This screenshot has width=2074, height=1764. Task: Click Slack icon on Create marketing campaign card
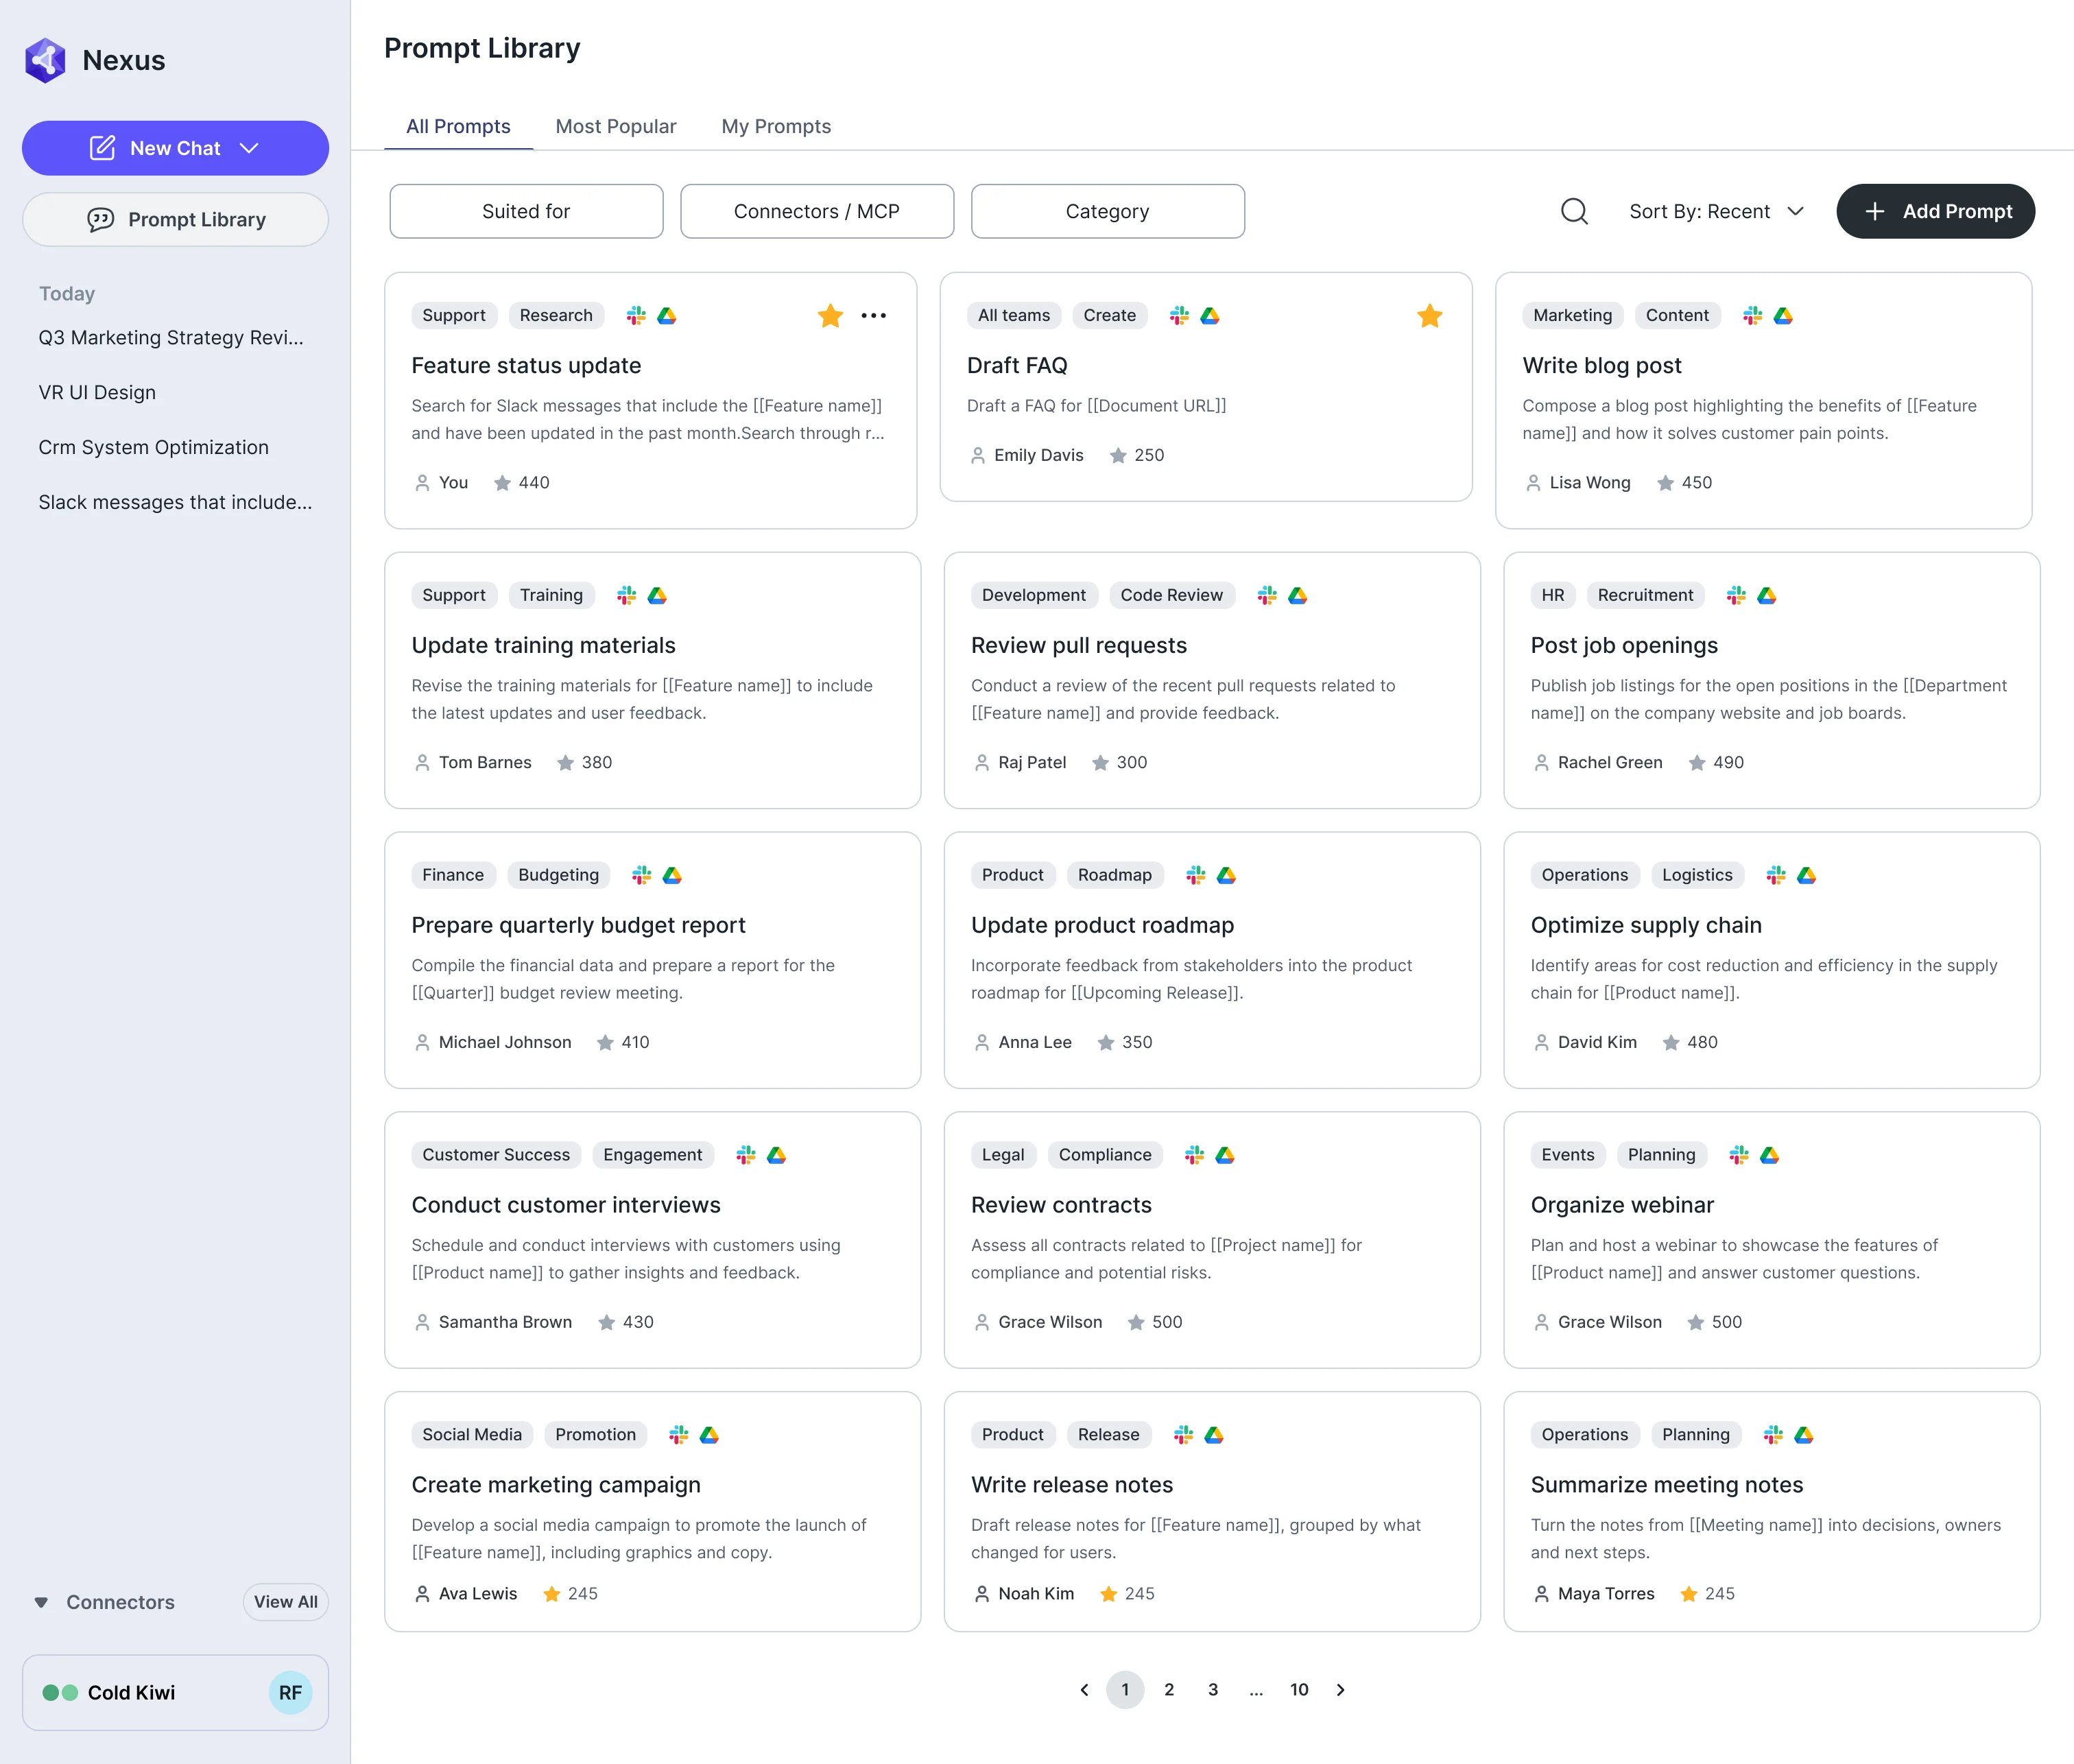point(679,1435)
